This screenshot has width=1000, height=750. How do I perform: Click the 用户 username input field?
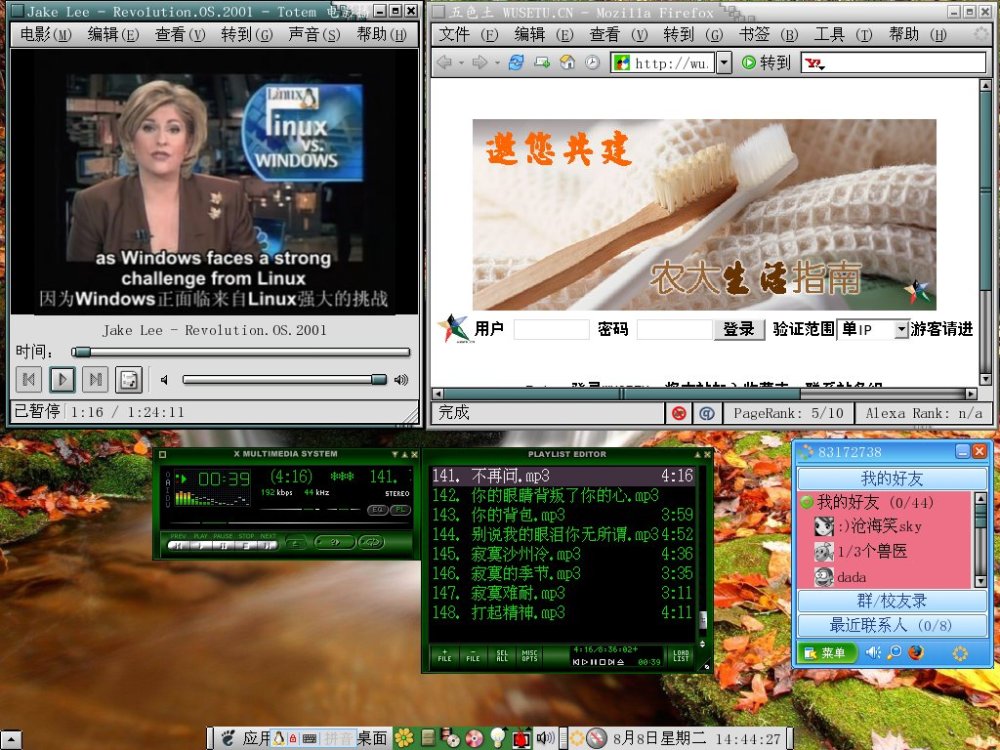[x=551, y=329]
